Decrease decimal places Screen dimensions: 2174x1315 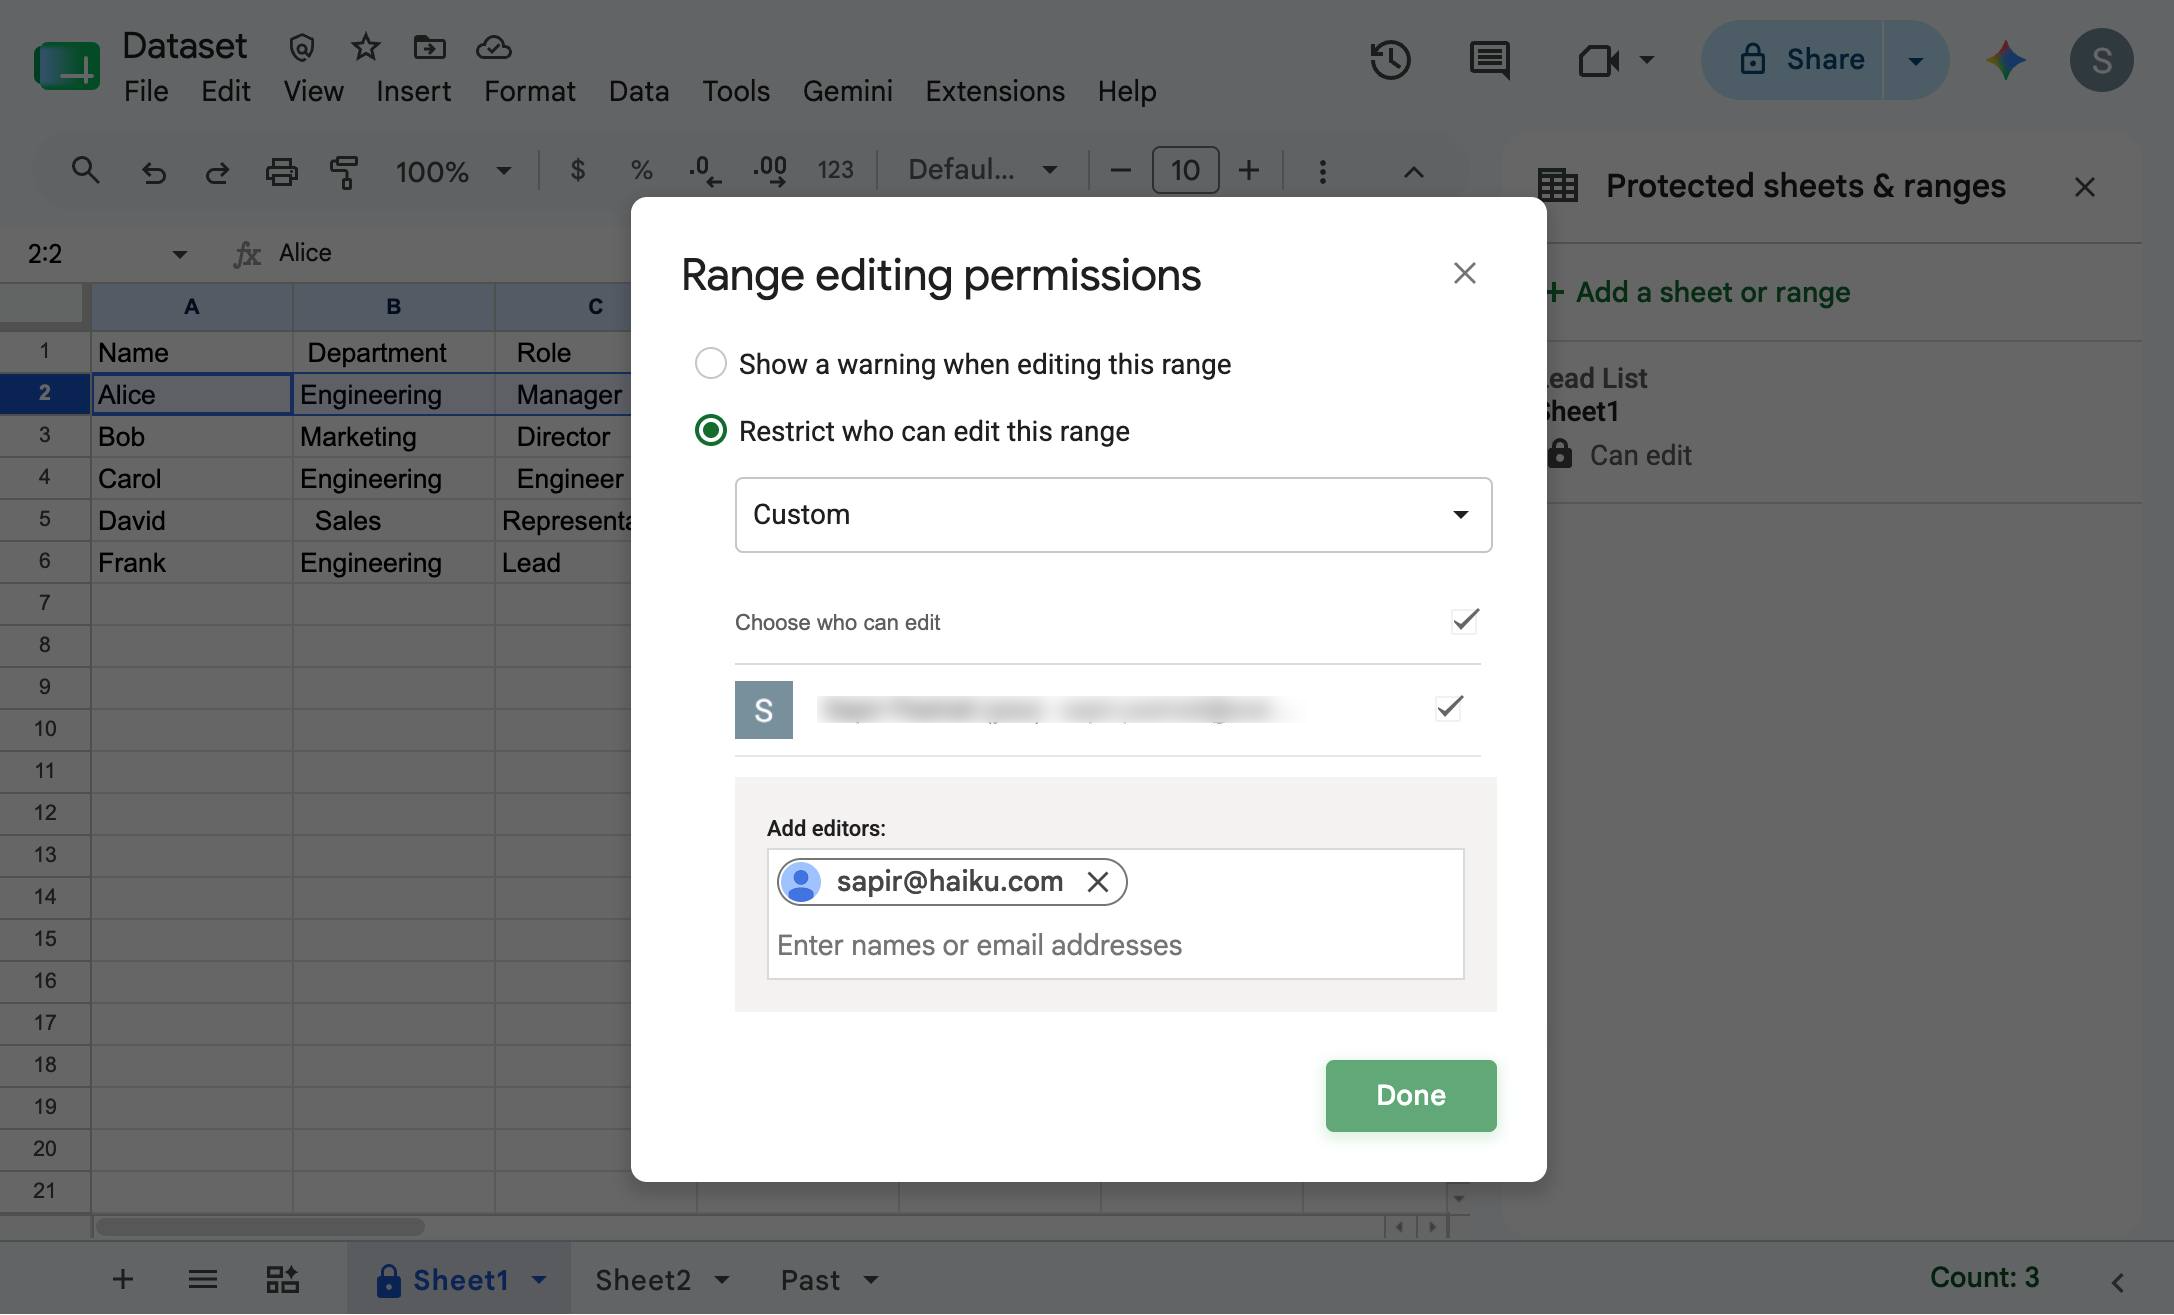tap(705, 171)
